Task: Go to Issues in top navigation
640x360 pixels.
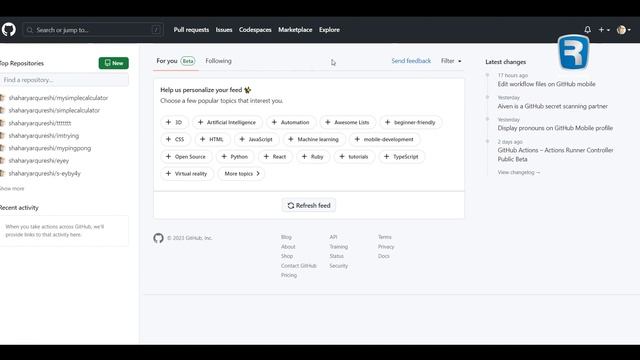Action: pyautogui.click(x=224, y=30)
